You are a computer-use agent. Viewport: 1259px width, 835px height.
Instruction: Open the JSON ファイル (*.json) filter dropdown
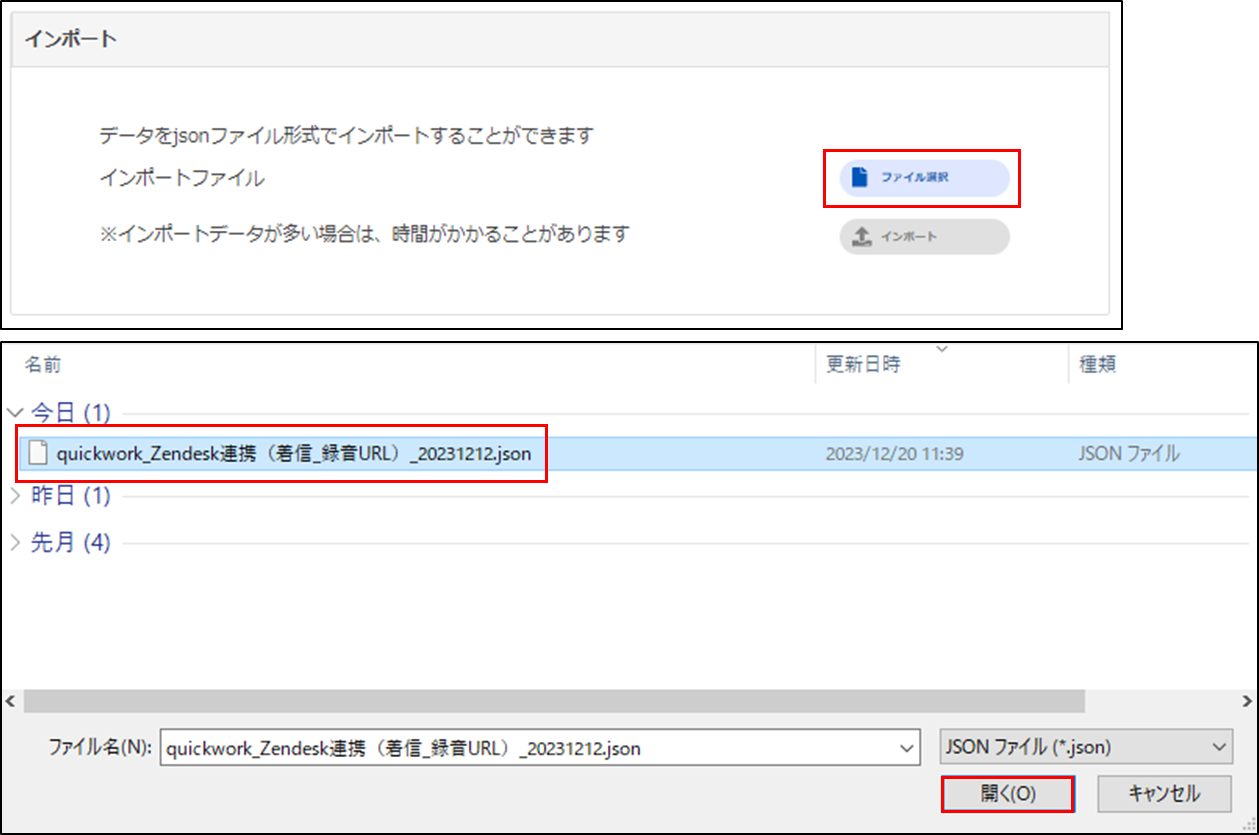(1086, 747)
